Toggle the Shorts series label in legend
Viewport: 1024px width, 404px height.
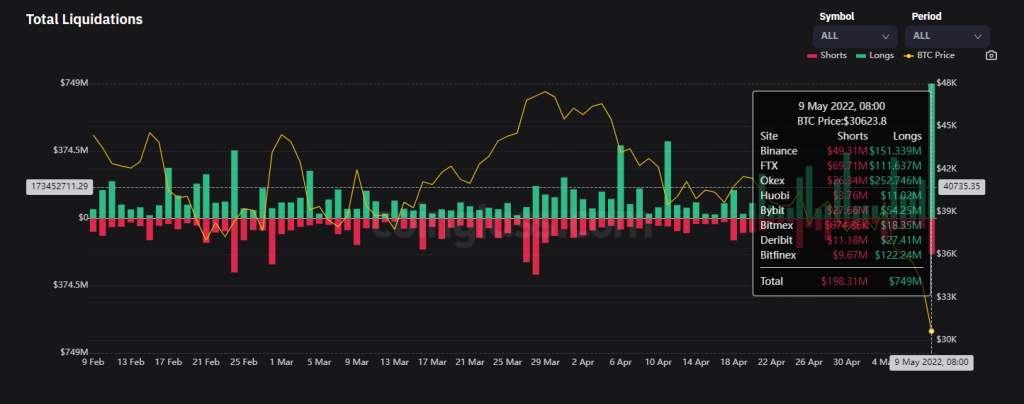click(834, 55)
